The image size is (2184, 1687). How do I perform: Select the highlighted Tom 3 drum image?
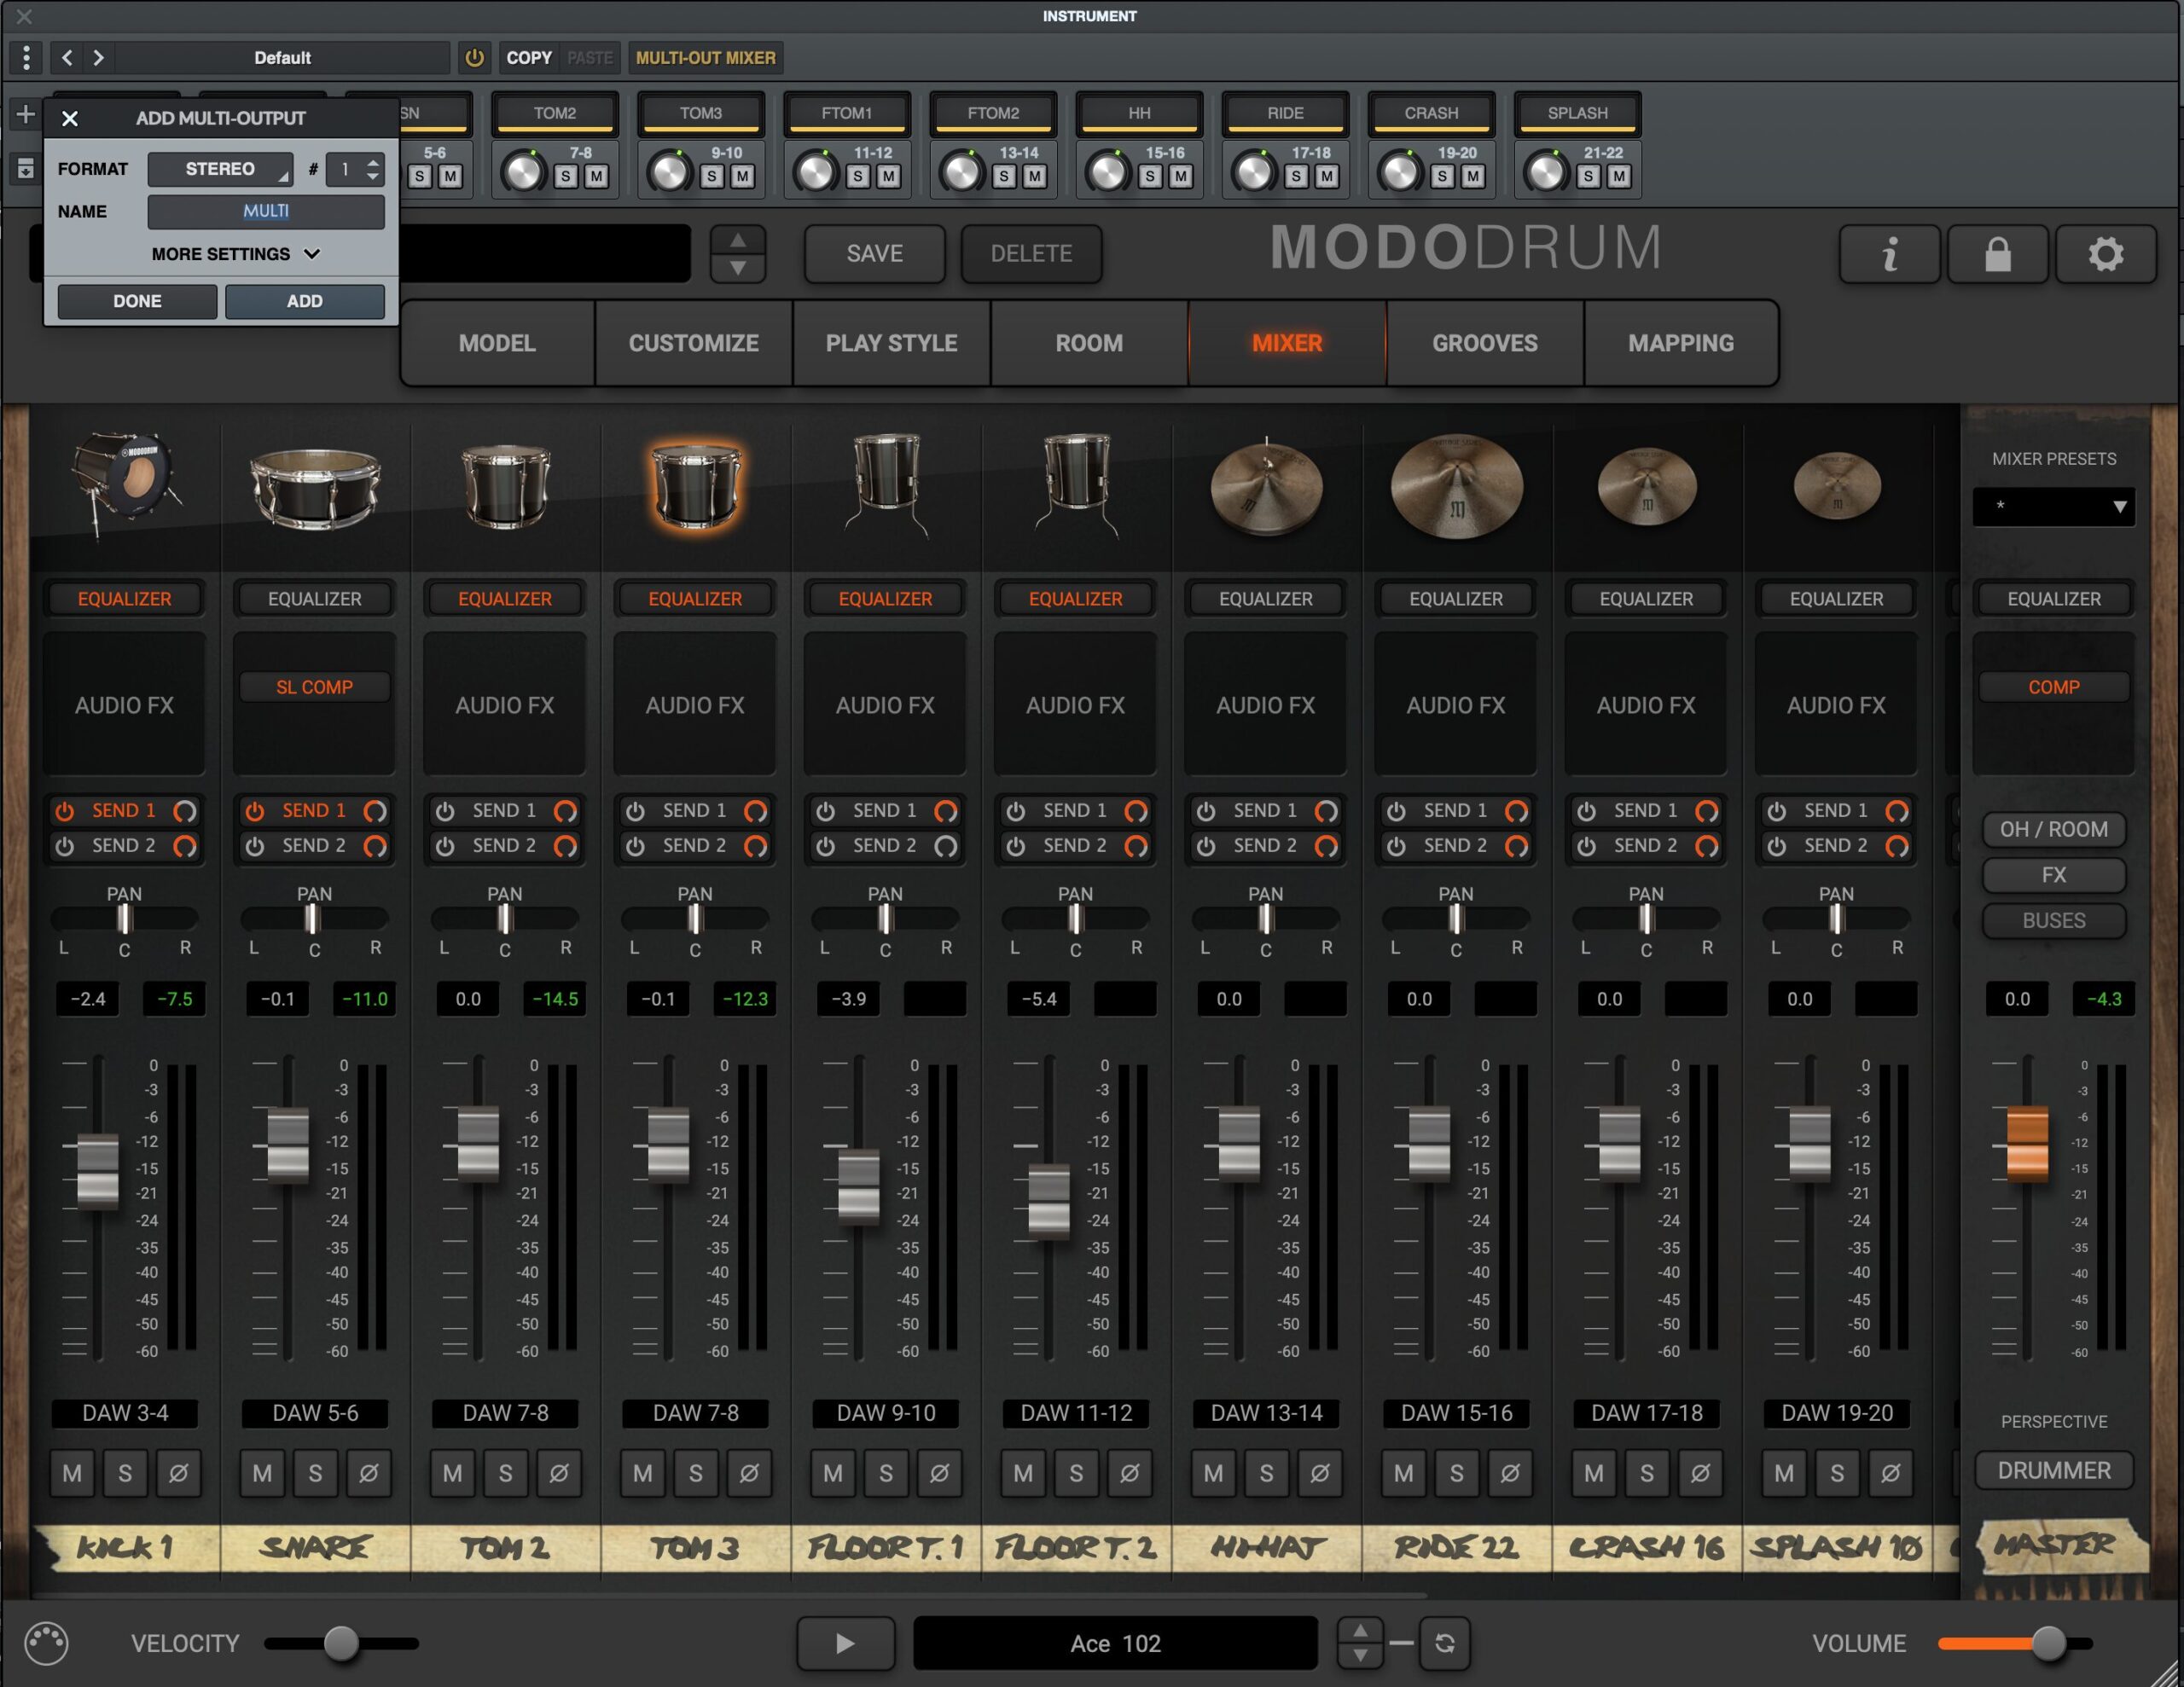[x=695, y=485]
